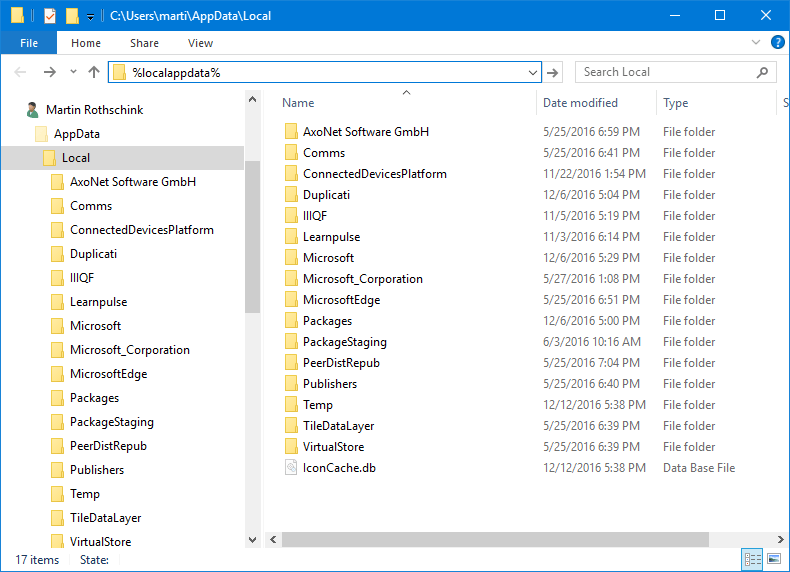Screen dimensions: 790x572
Task: Click the navigation pane vertical scrollbar thumb
Action: [252, 237]
